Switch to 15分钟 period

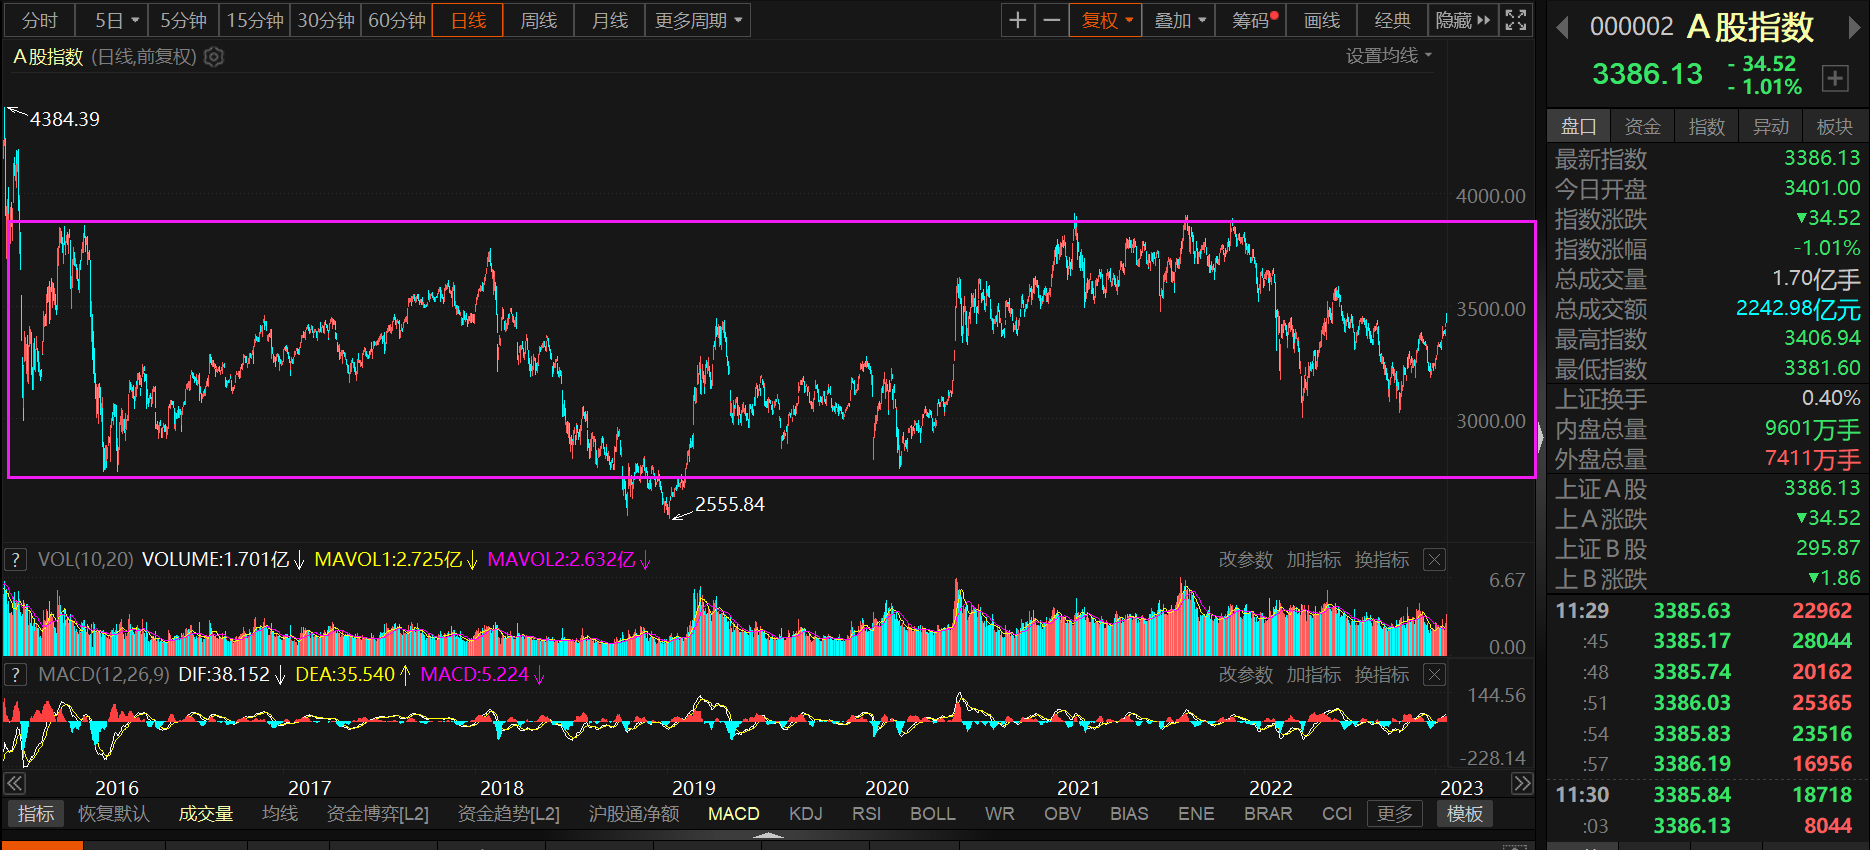(255, 20)
